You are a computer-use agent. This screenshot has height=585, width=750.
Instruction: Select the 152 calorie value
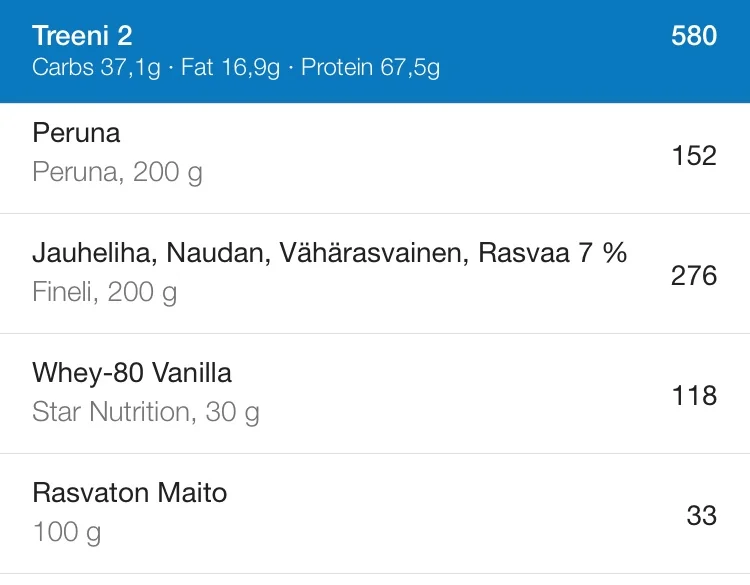[694, 155]
